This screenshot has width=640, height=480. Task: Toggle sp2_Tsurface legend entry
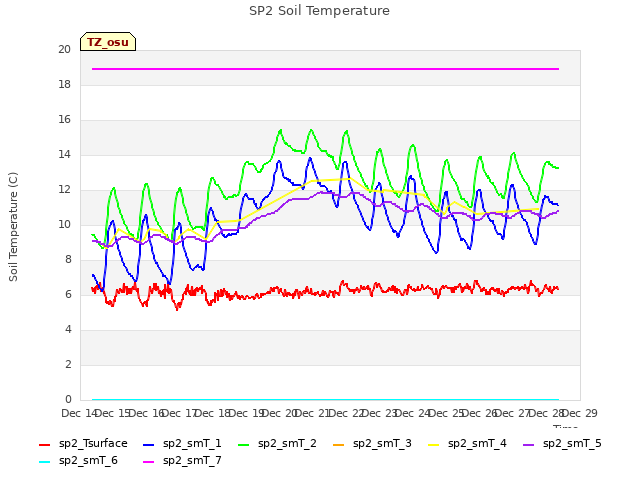pyautogui.click(x=83, y=444)
